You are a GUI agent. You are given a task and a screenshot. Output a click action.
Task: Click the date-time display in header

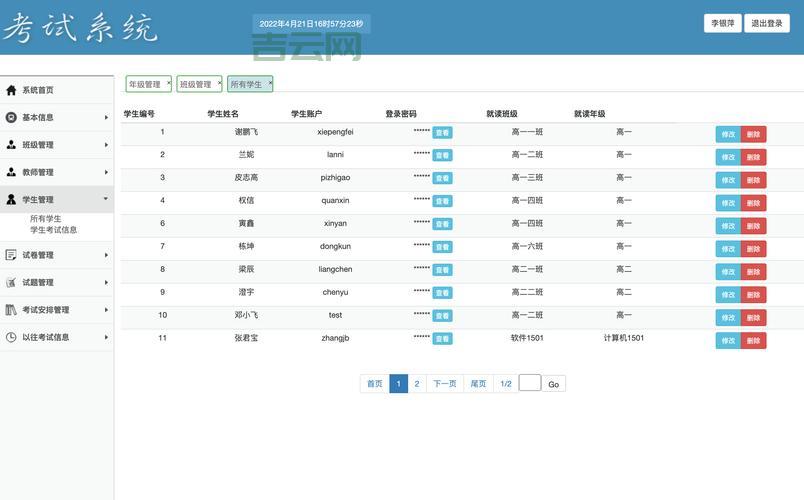click(311, 24)
